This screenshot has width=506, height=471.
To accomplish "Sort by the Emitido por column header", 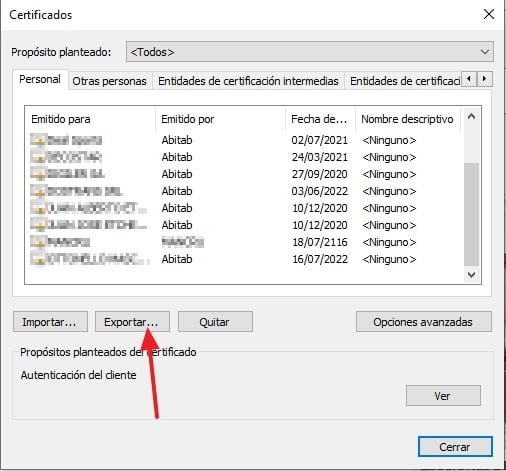I will click(220, 119).
